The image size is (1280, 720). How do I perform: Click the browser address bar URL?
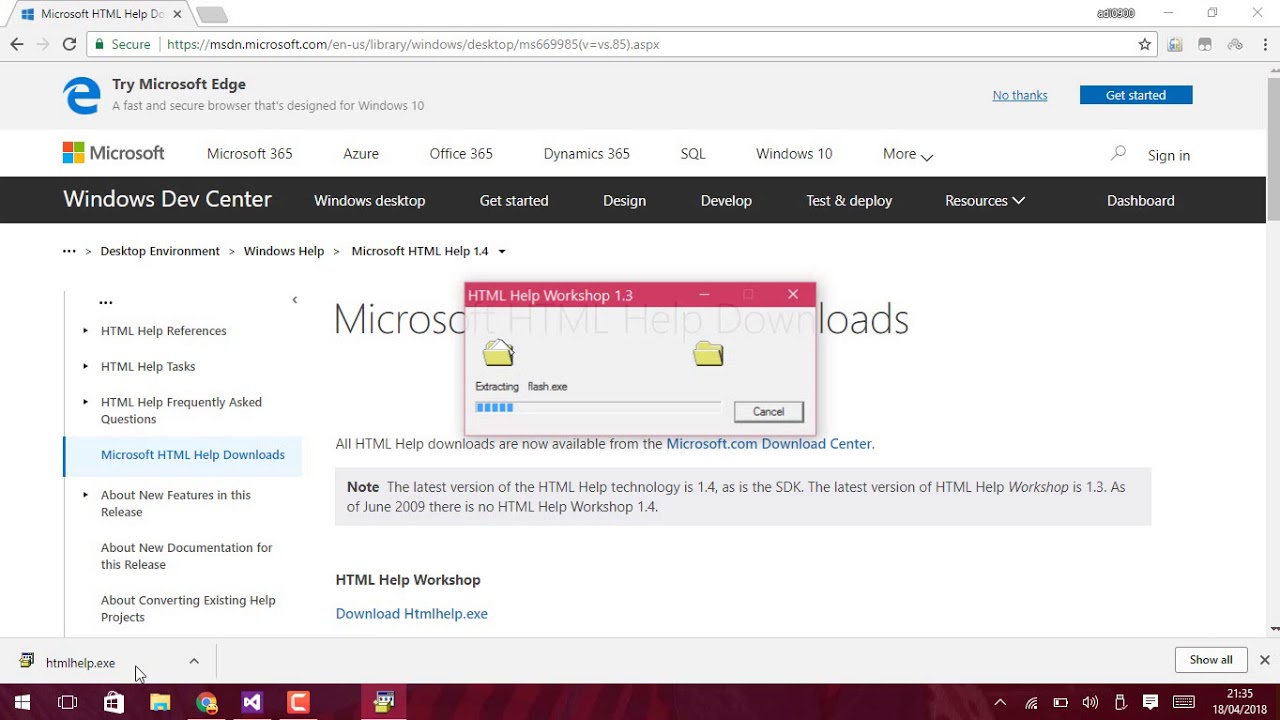click(413, 44)
